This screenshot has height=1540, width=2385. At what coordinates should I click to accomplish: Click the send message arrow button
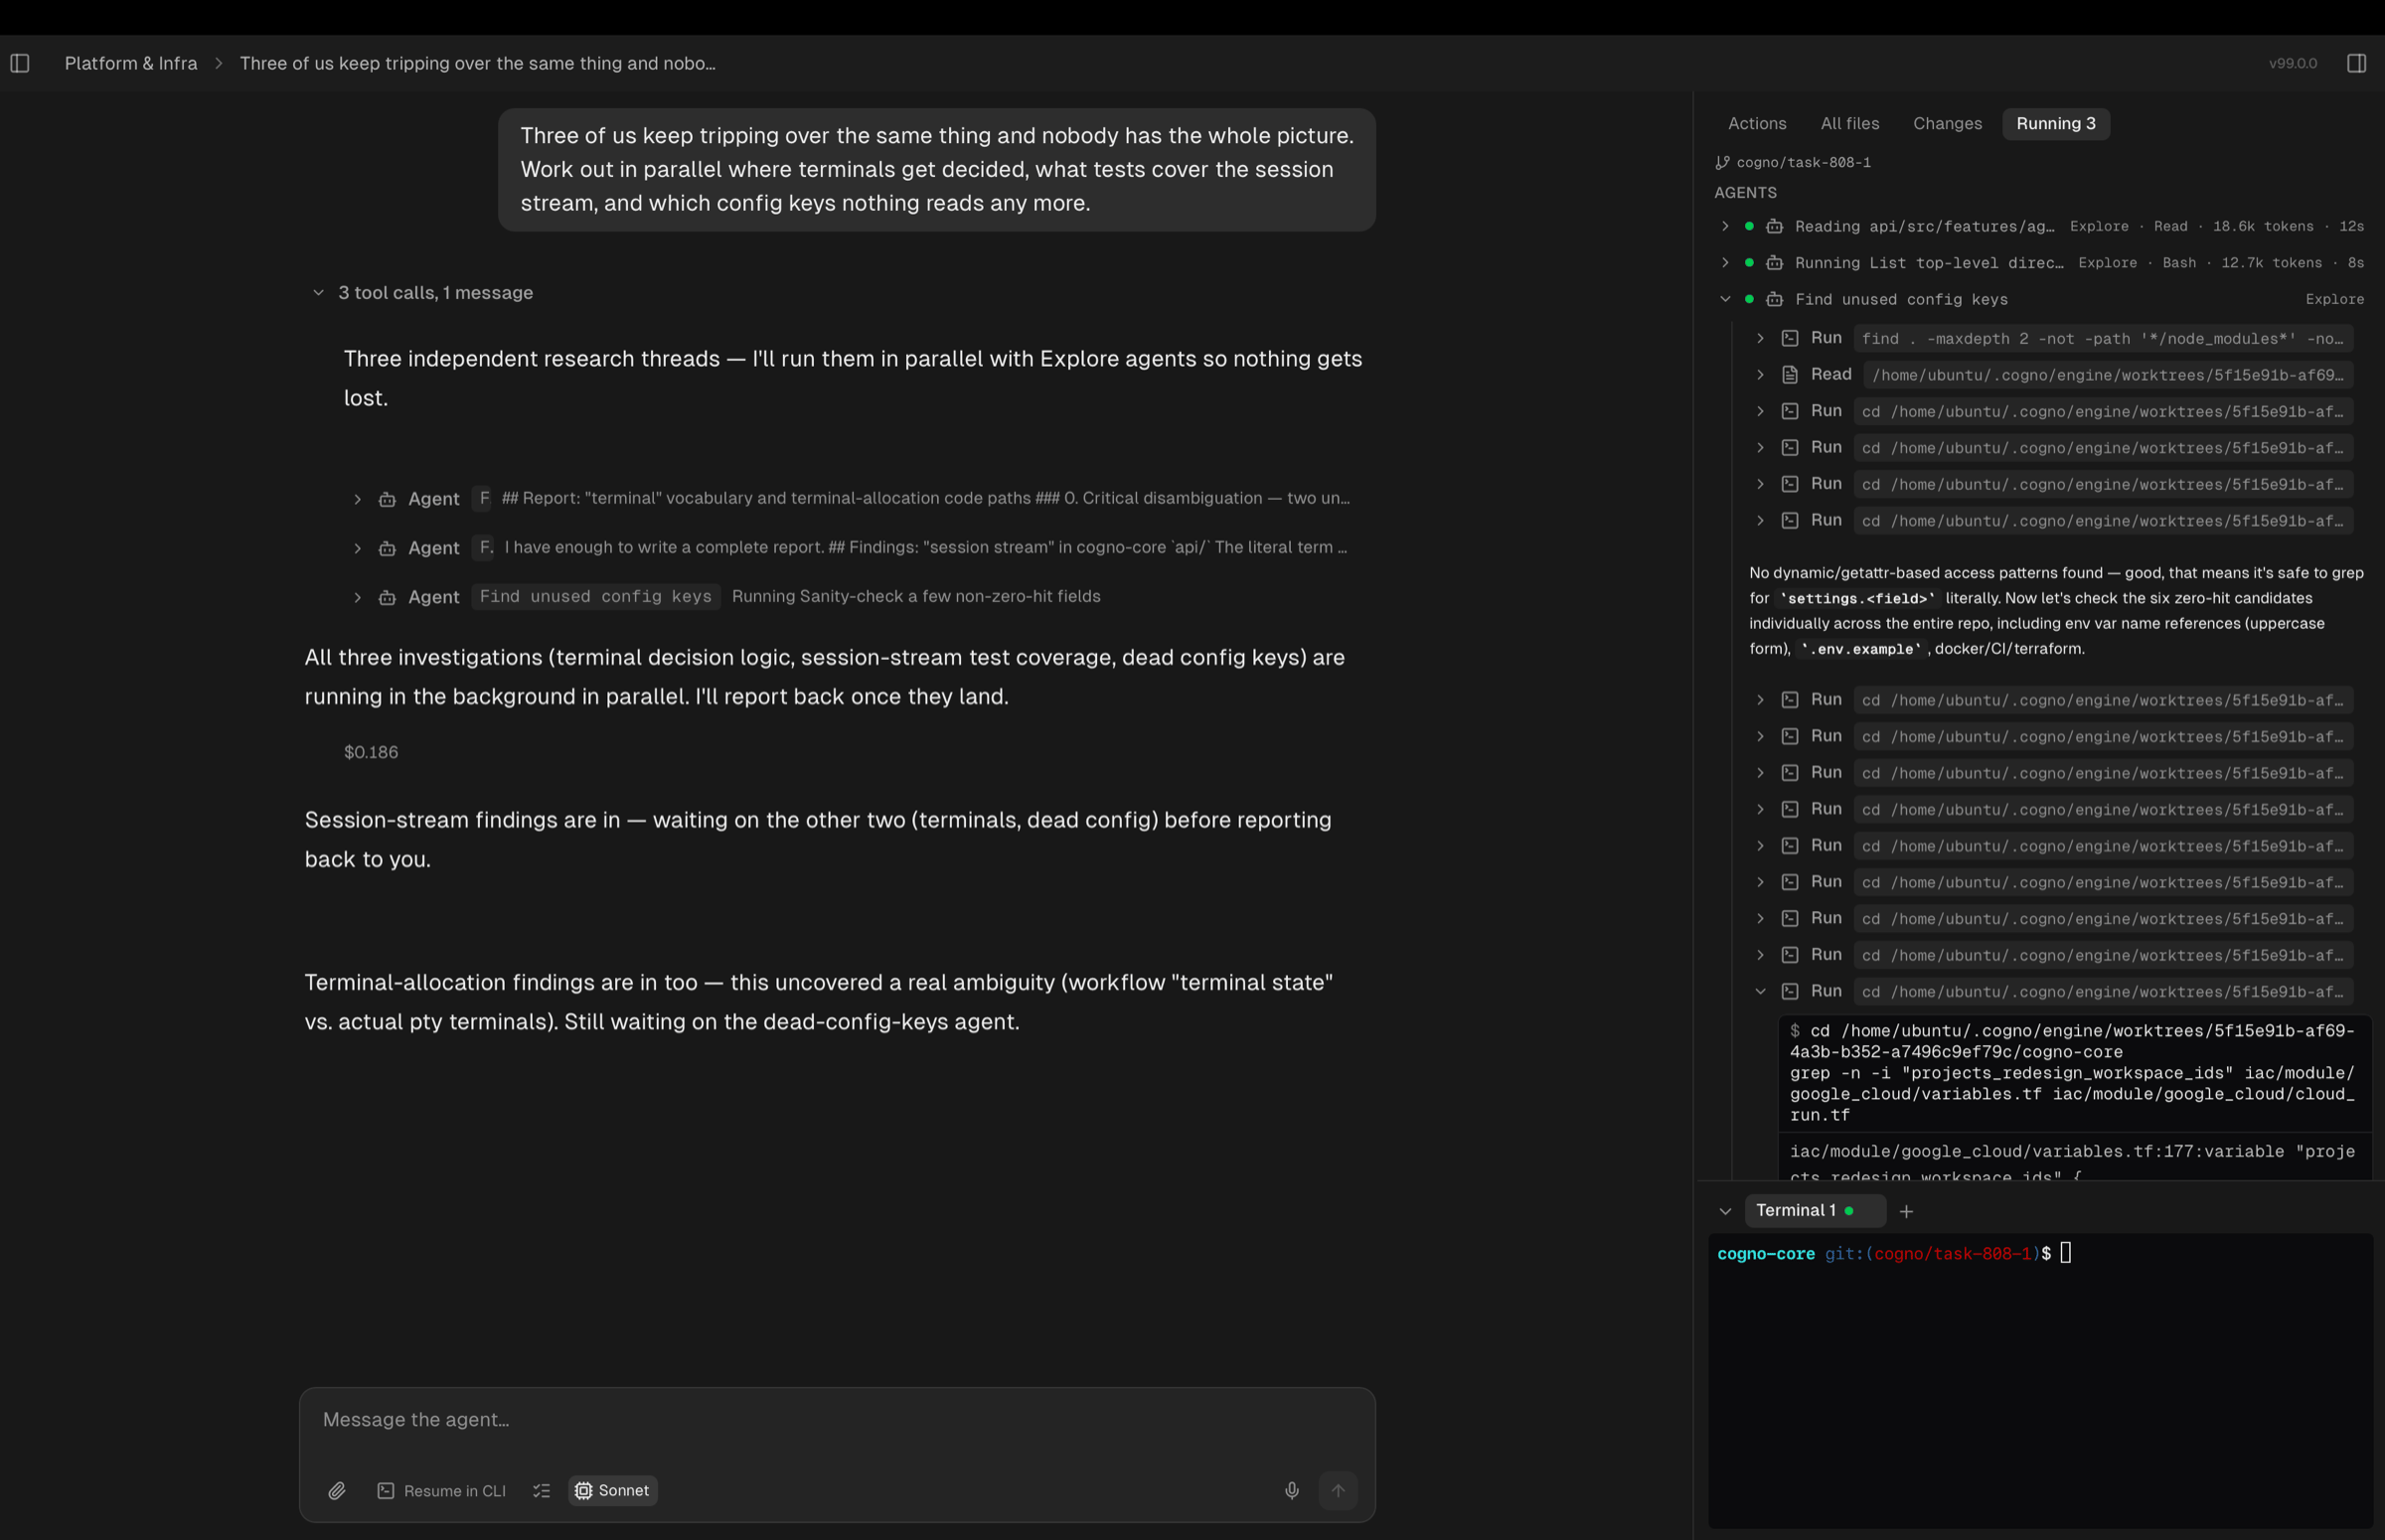click(1338, 1490)
